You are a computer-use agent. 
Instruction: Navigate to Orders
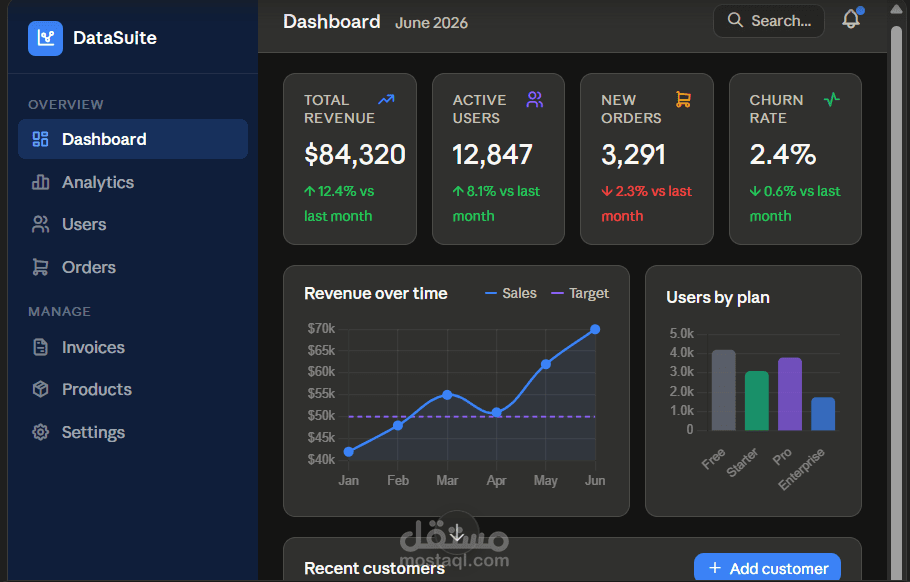(x=133, y=267)
